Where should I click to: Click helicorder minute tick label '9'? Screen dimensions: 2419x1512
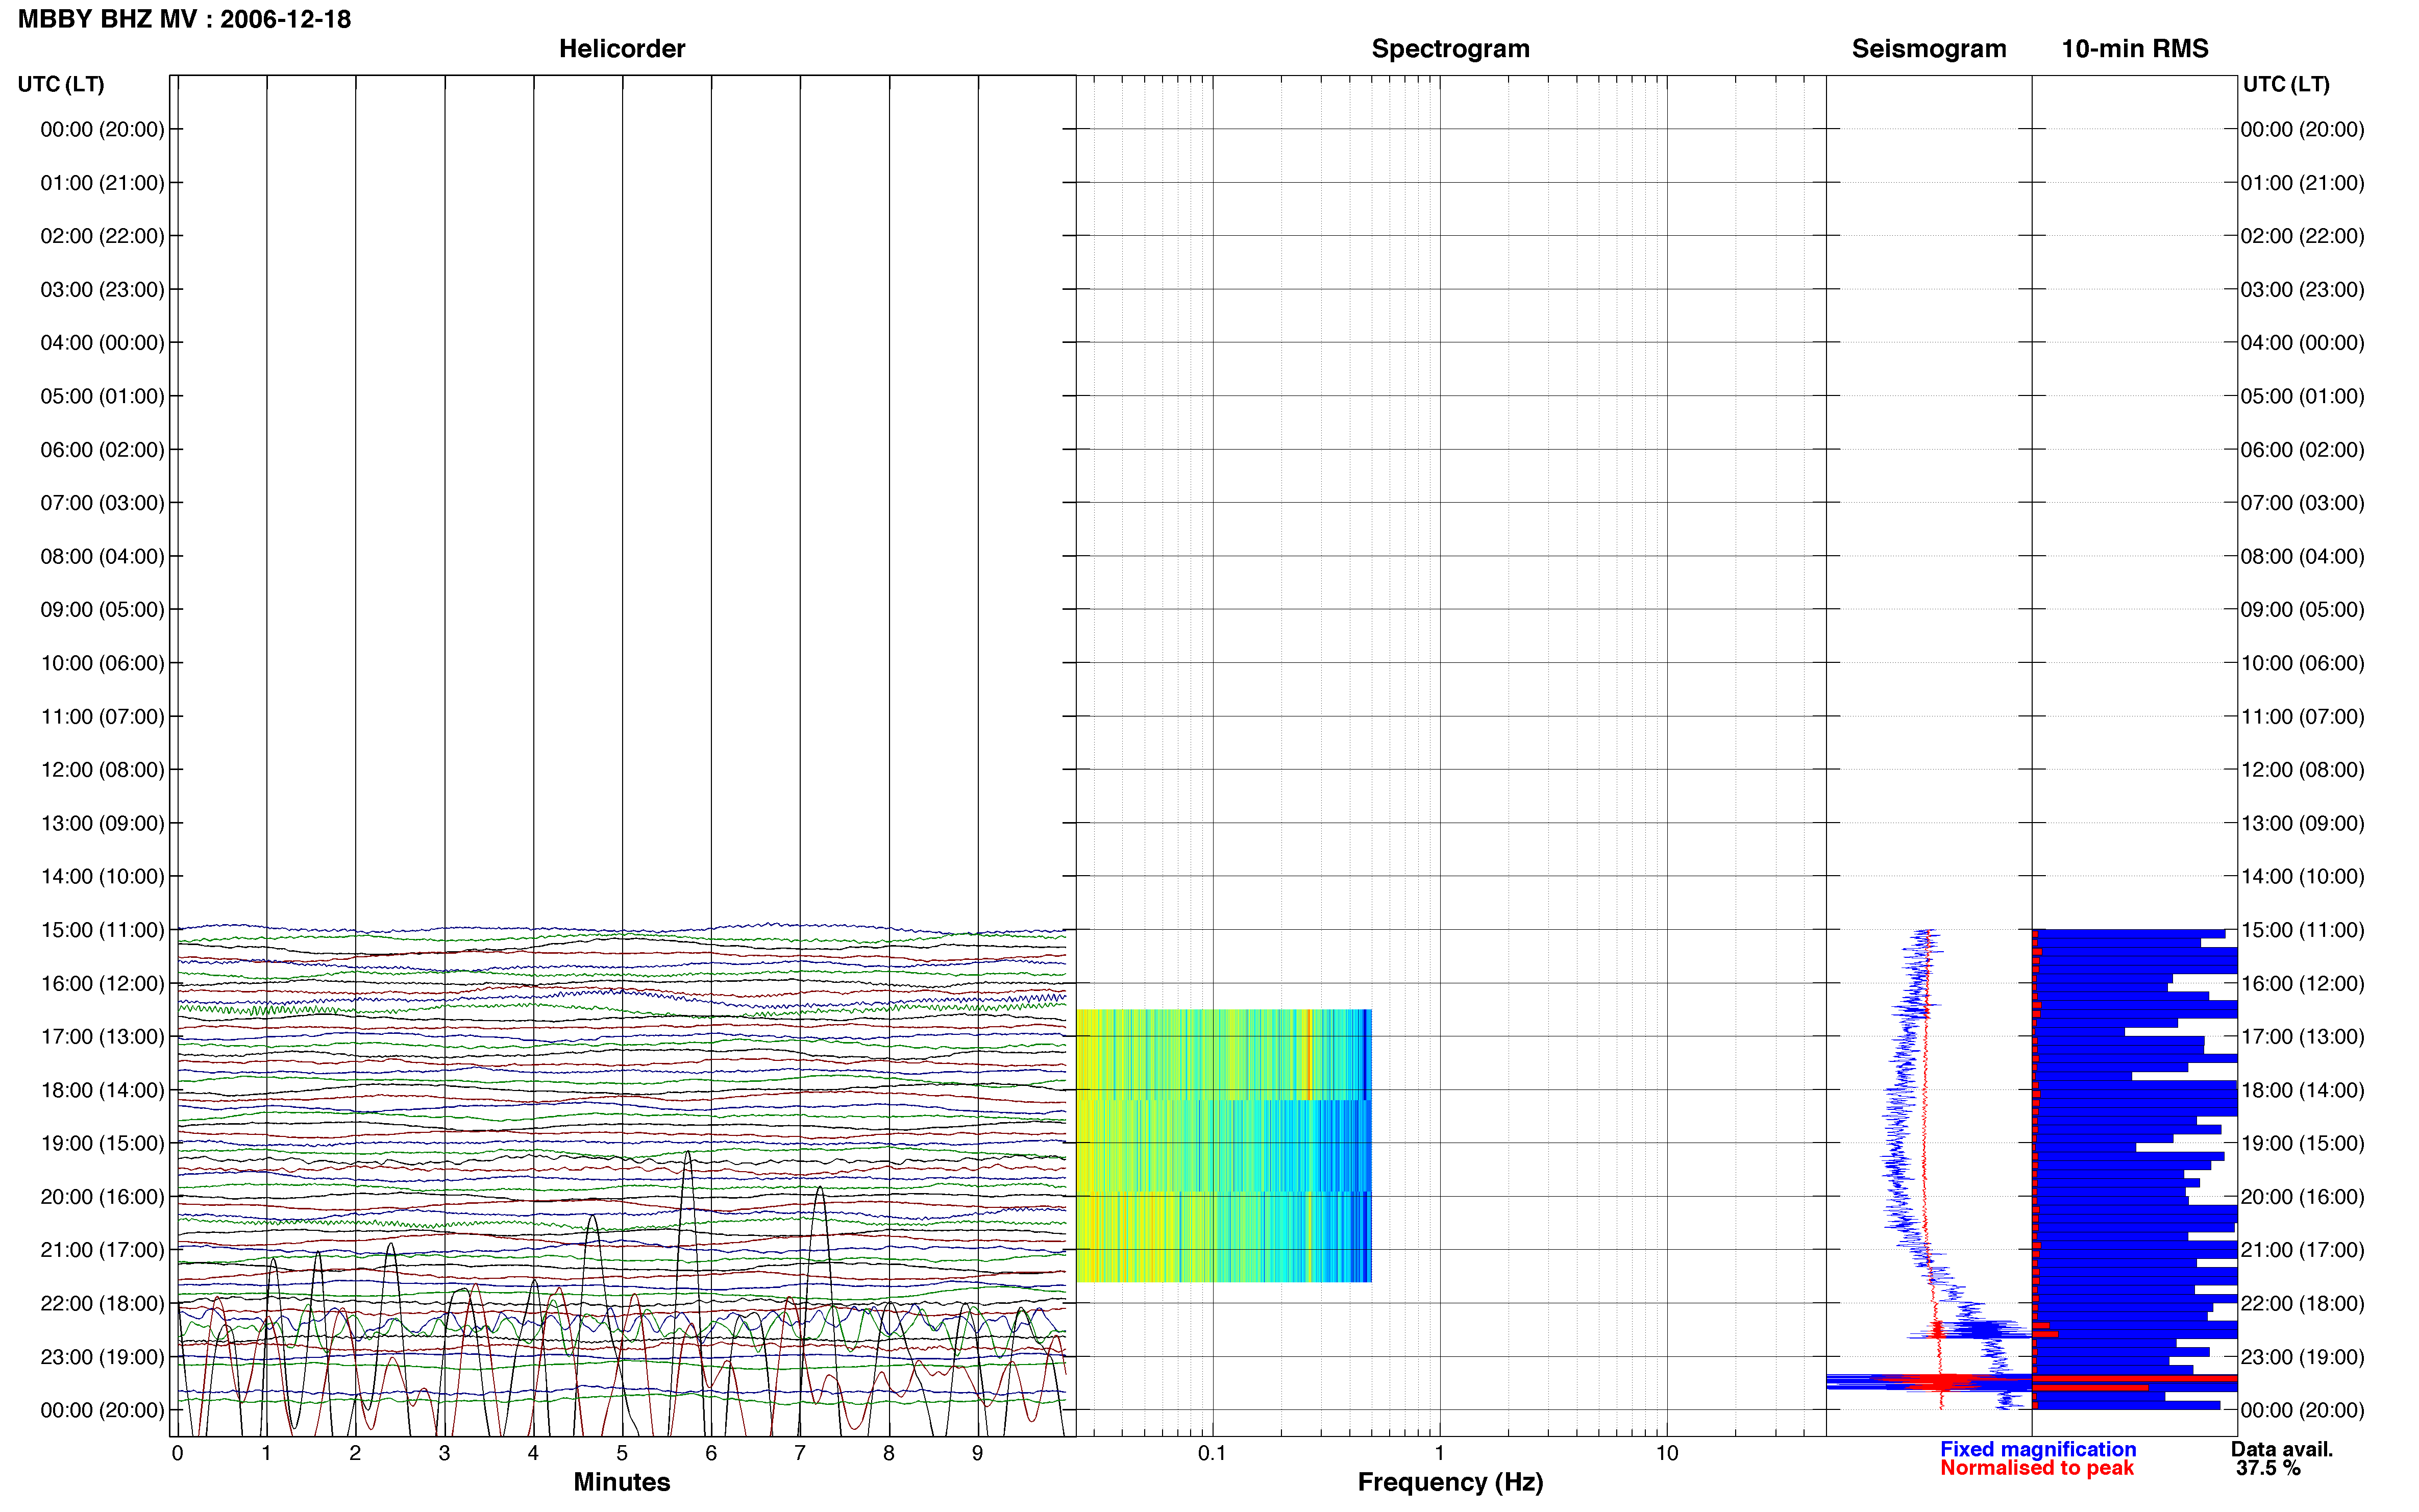[978, 1453]
